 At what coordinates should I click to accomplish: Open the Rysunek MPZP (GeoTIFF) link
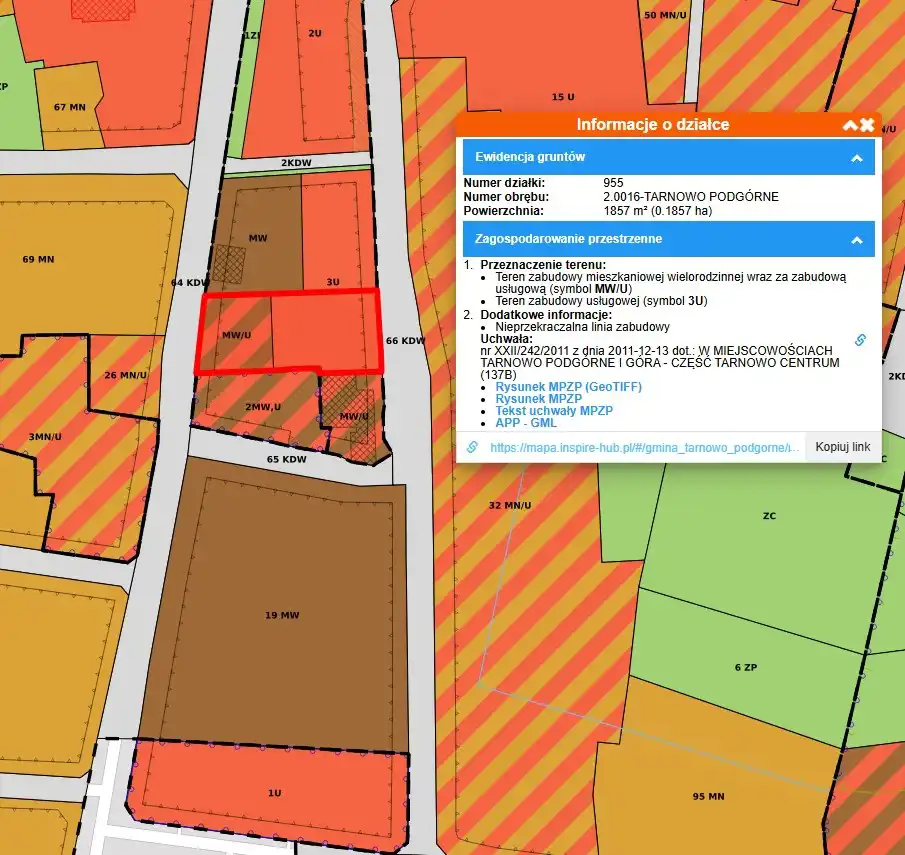[x=568, y=386]
